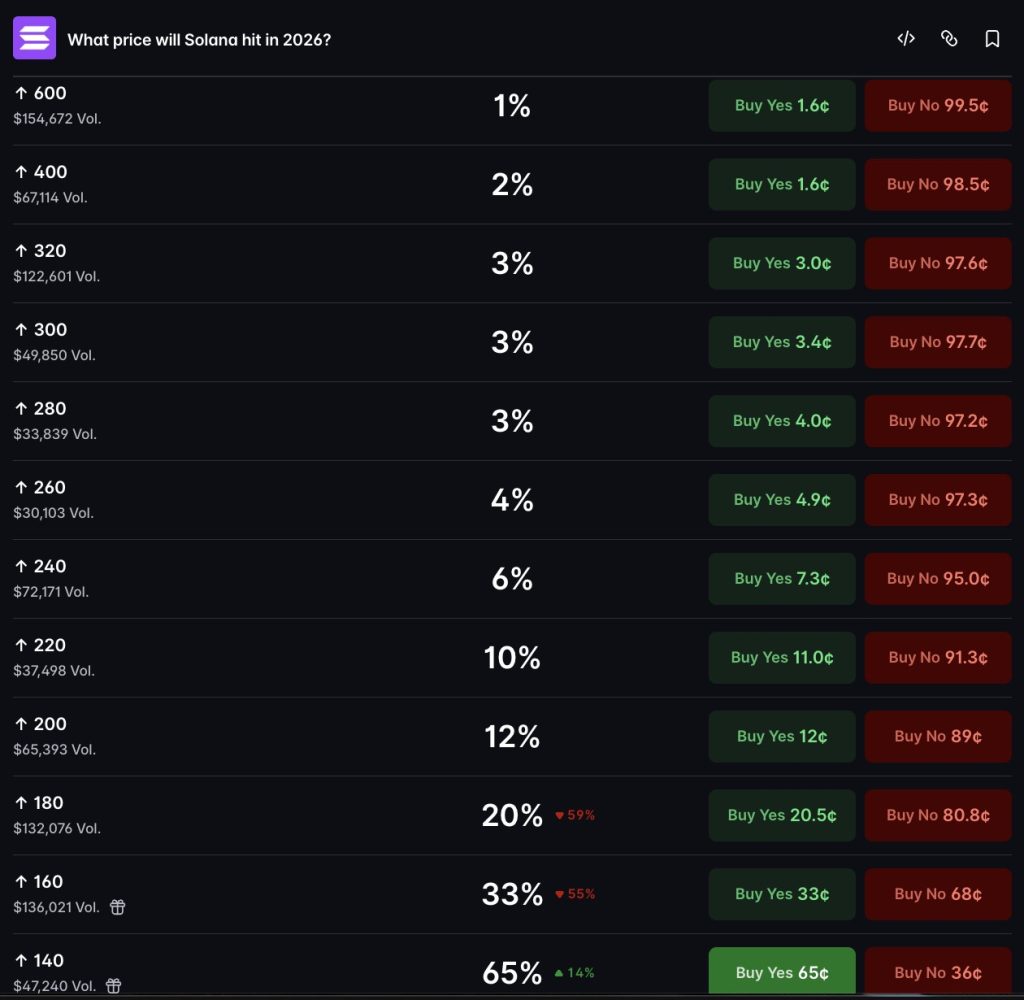This screenshot has height=1000, width=1024.
Task: Click the embed code icon
Action: pos(906,39)
